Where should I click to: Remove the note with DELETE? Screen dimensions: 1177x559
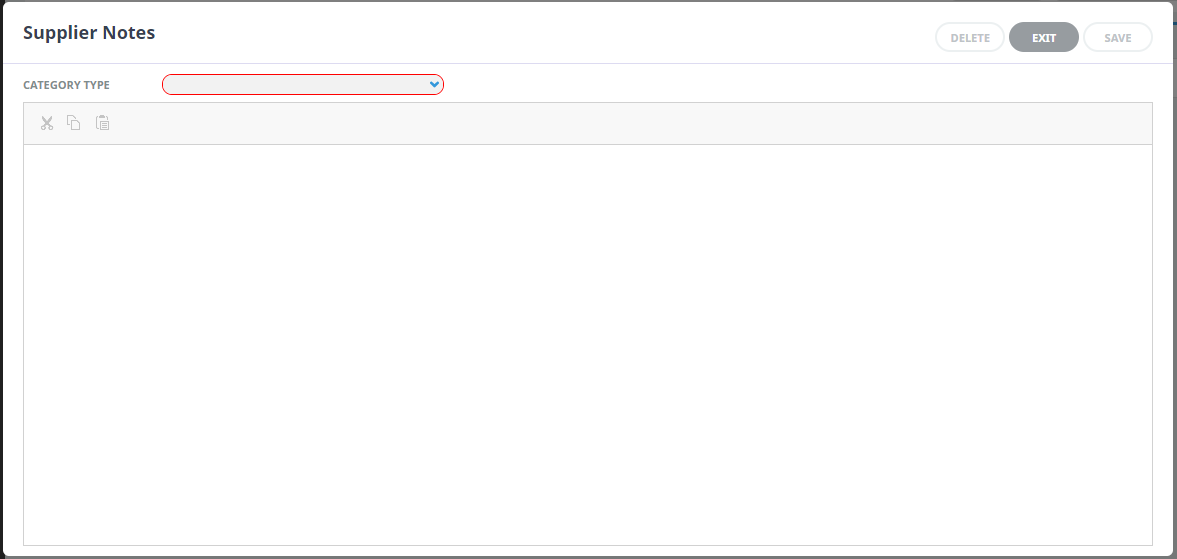tap(969, 38)
